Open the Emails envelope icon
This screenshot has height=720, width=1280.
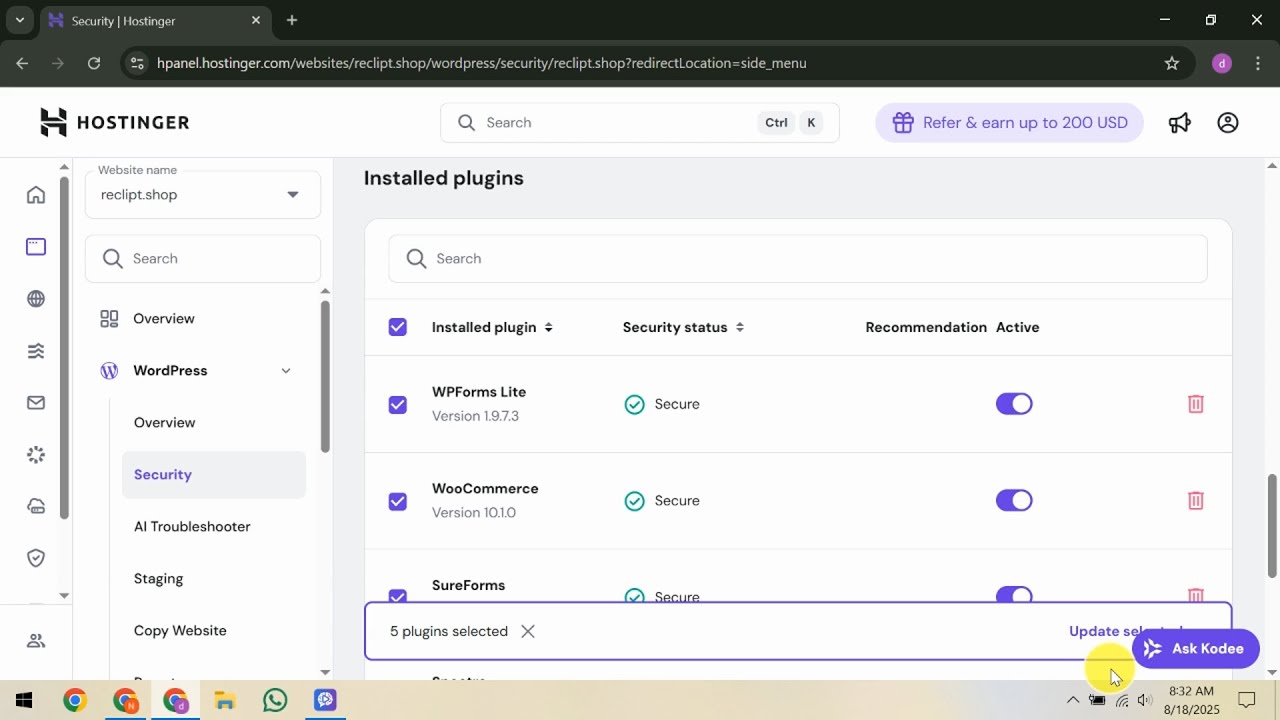click(36, 402)
